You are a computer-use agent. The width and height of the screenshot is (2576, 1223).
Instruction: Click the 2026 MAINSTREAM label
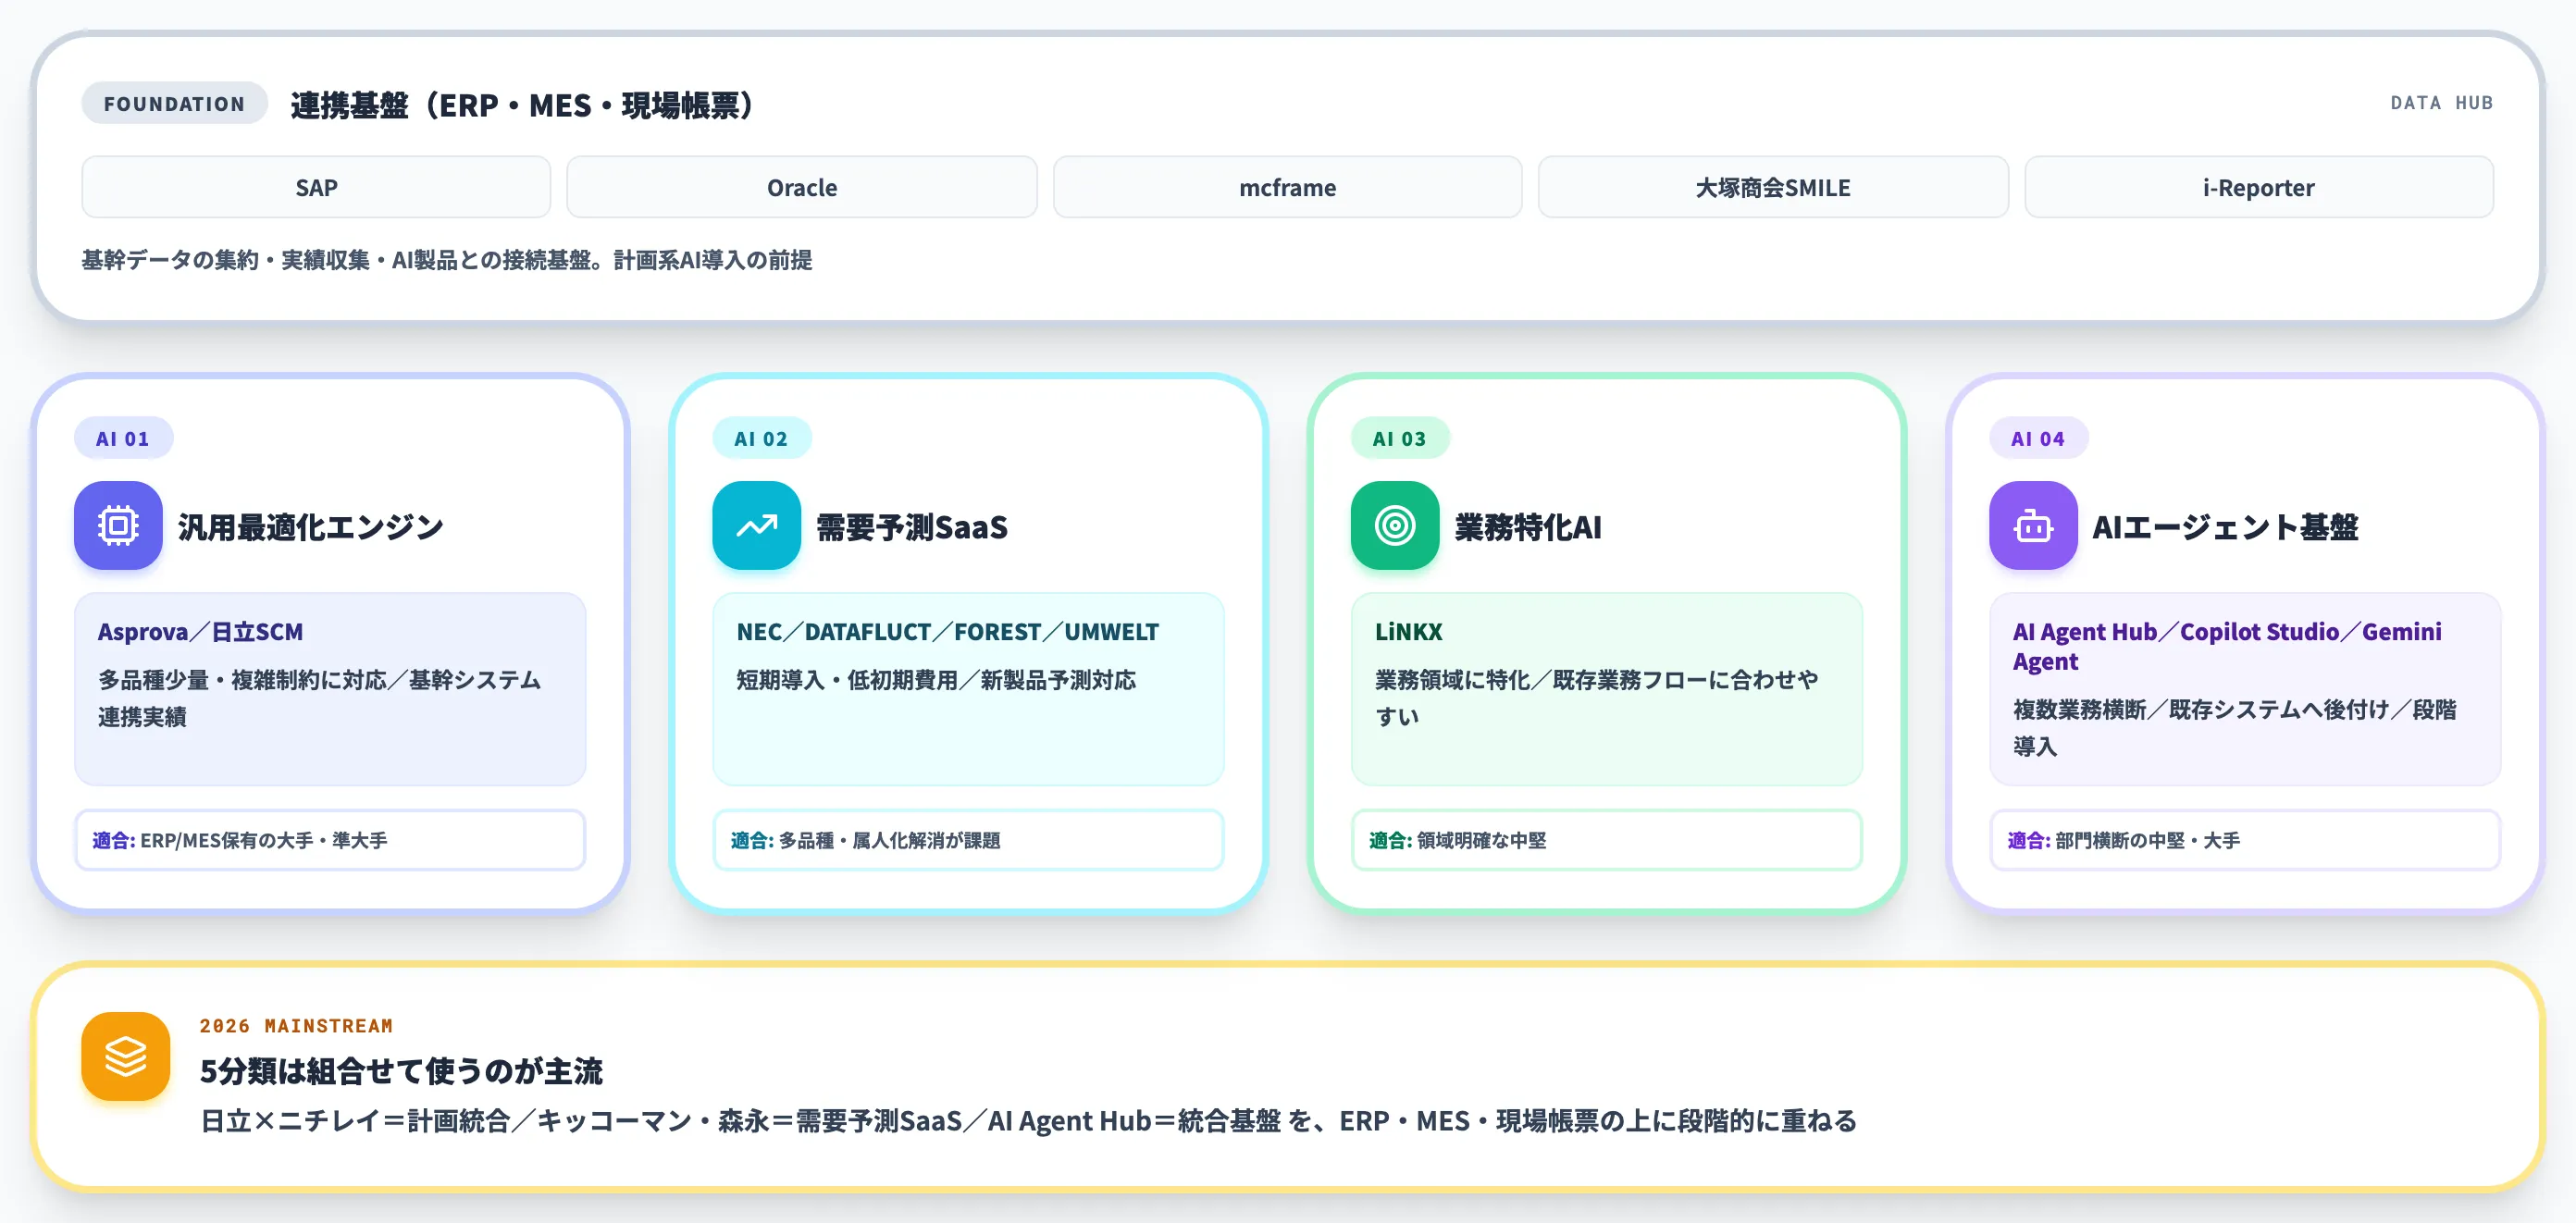point(296,1026)
